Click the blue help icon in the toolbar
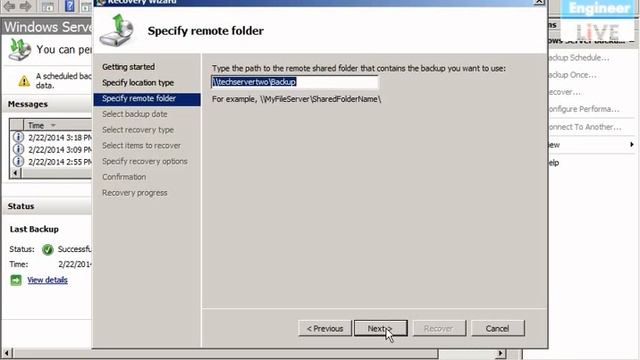Image resolution: width=640 pixels, height=360 pixels. (70, 6)
